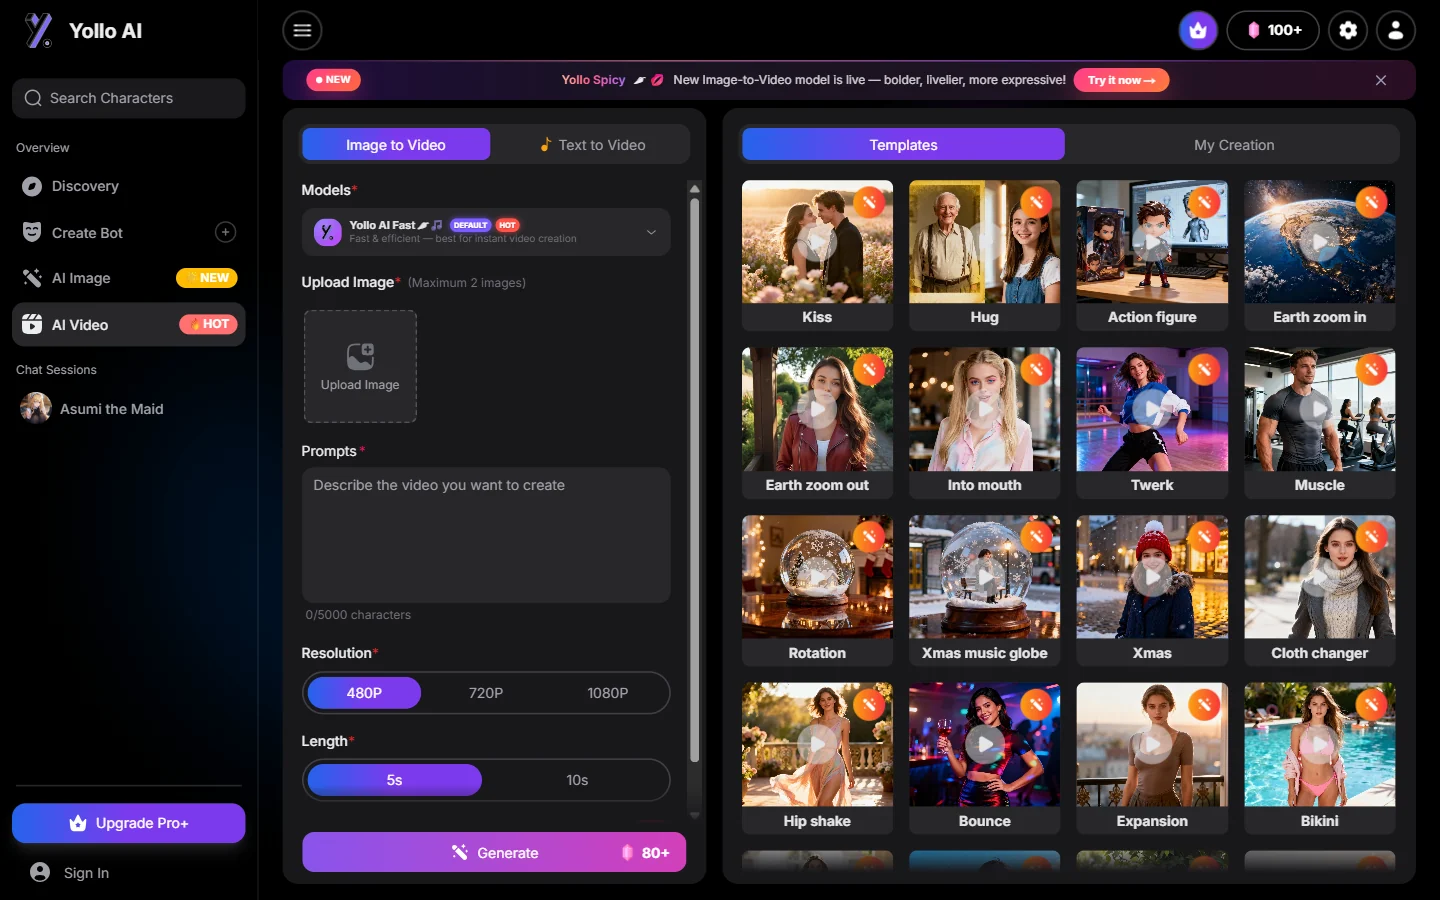The height and width of the screenshot is (900, 1440).
Task: Play the Xmas music globe template
Action: [984, 577]
